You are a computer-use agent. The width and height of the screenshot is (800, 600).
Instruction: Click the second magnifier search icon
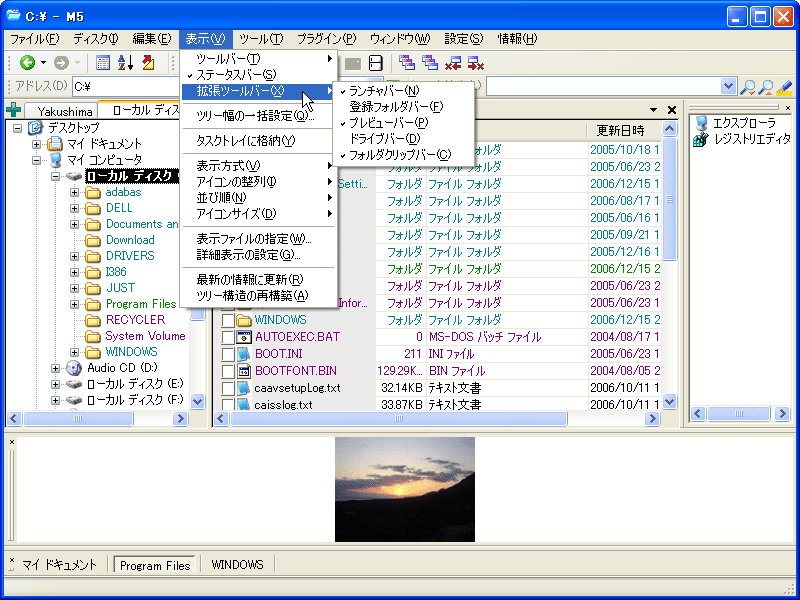tap(766, 87)
